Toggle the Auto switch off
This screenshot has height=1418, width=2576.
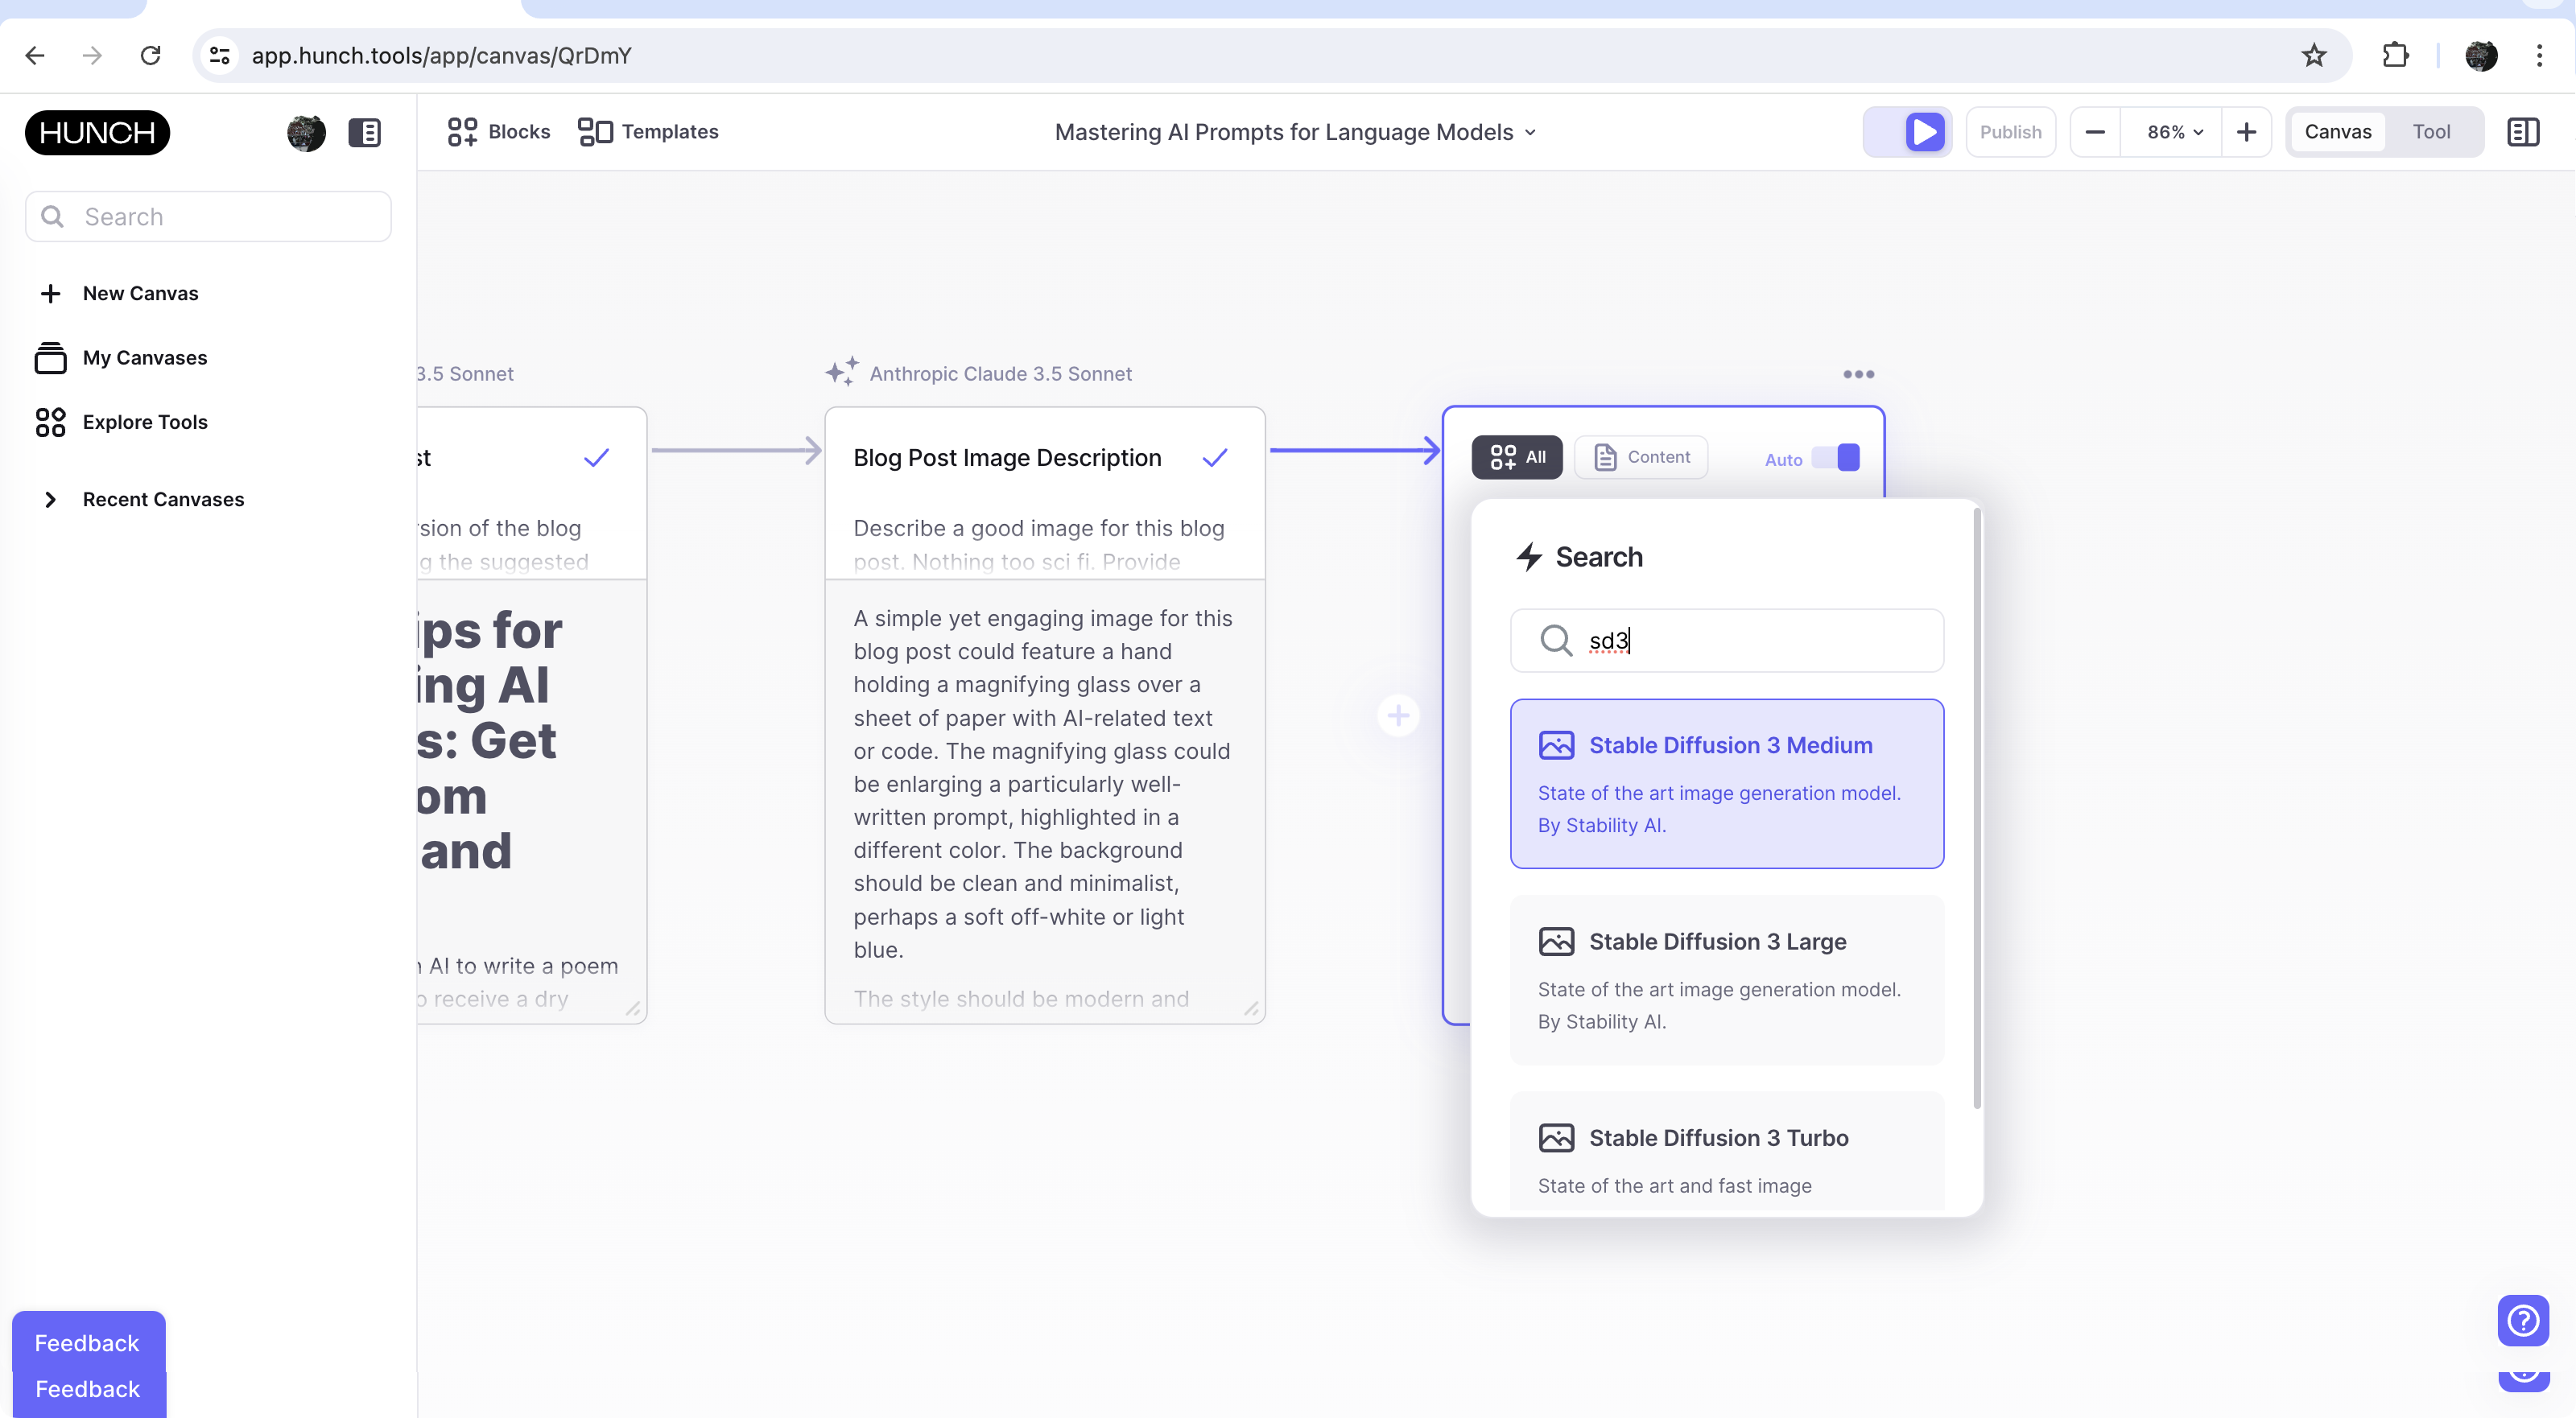tap(1836, 458)
